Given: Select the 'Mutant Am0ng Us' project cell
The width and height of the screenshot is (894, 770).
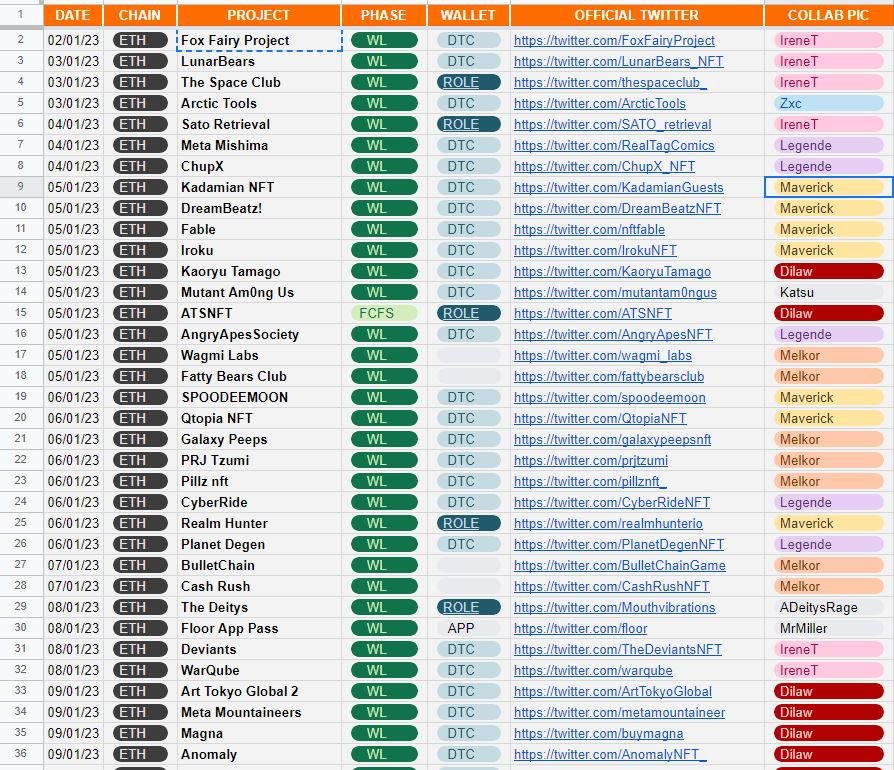Looking at the screenshot, I should [259, 292].
